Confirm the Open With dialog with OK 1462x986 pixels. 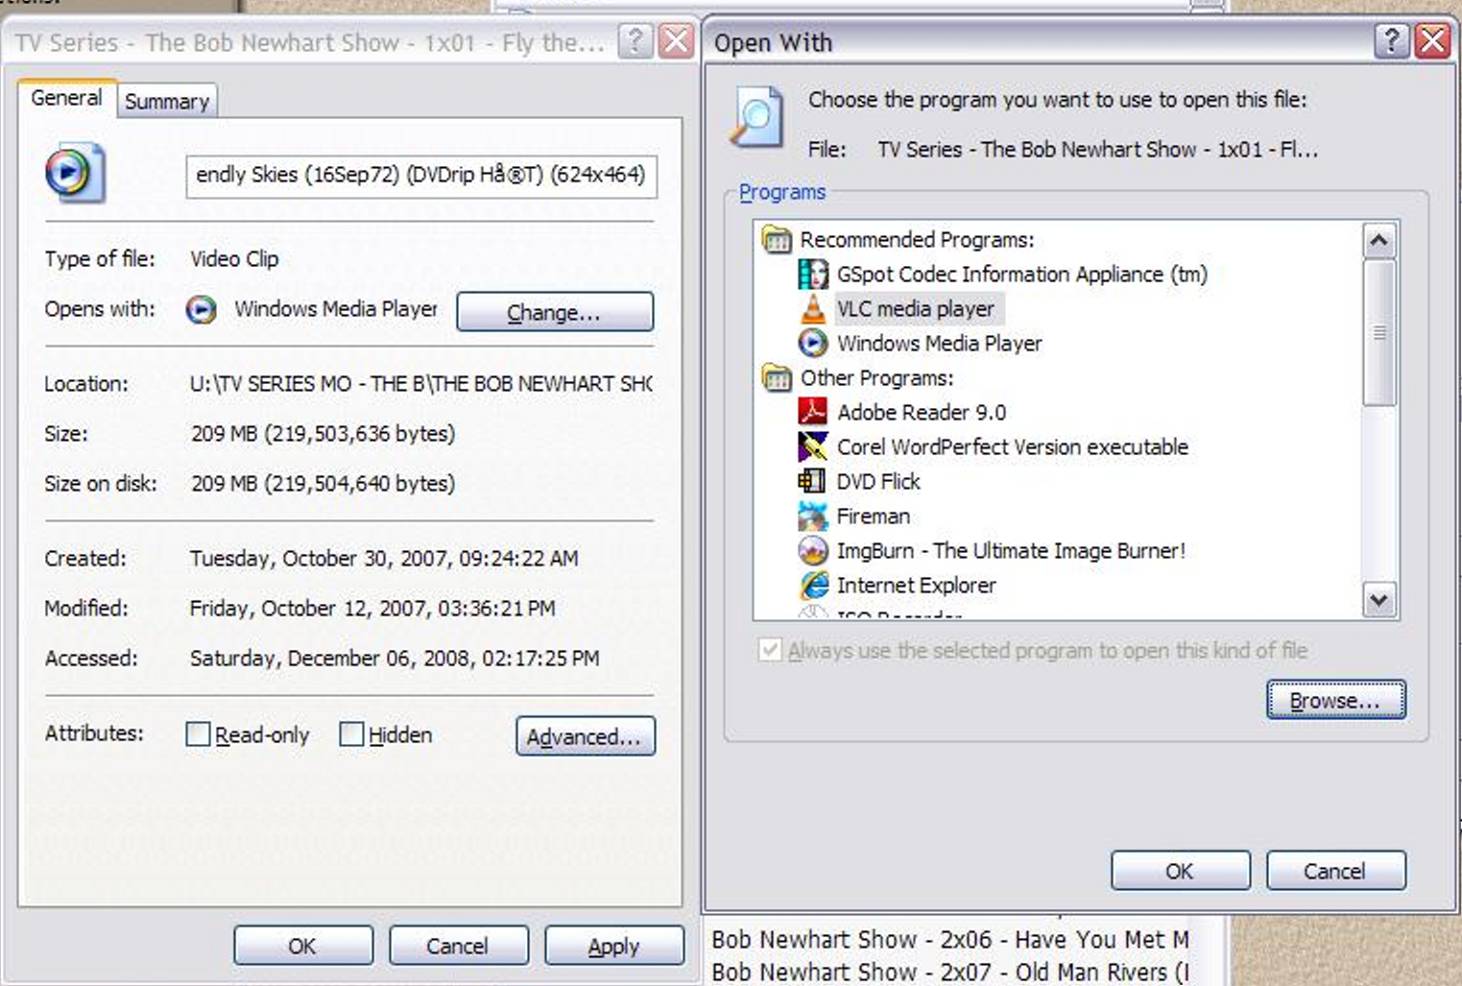(1180, 870)
